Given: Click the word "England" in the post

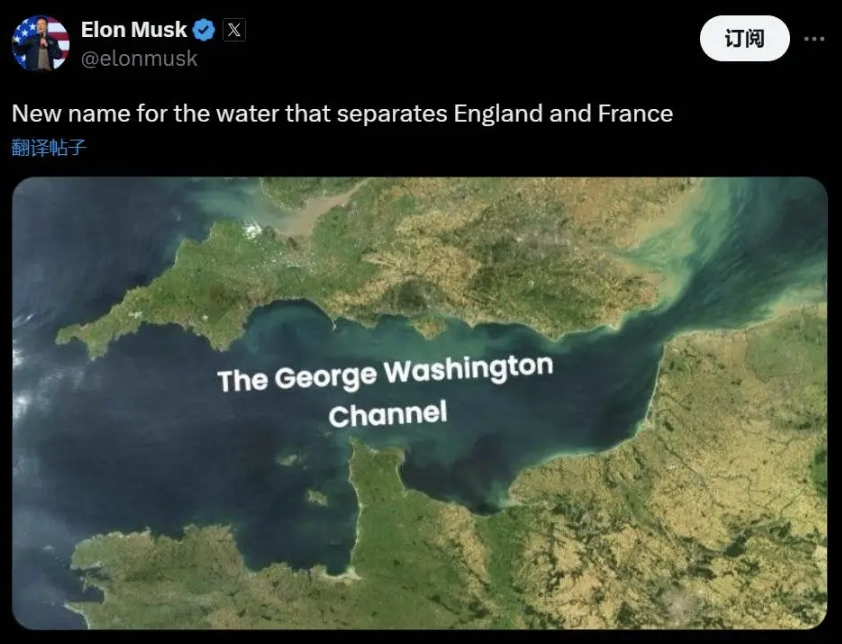Looking at the screenshot, I should [498, 113].
